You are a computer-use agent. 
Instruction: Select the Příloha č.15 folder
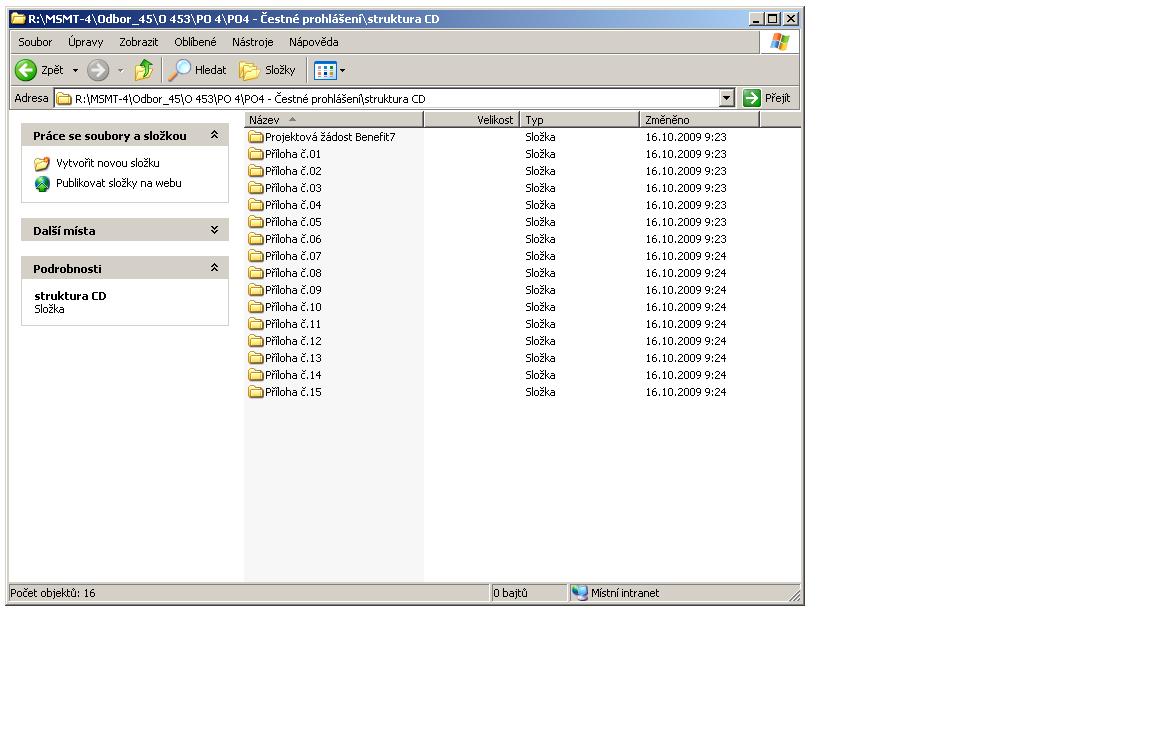pyautogui.click(x=292, y=392)
